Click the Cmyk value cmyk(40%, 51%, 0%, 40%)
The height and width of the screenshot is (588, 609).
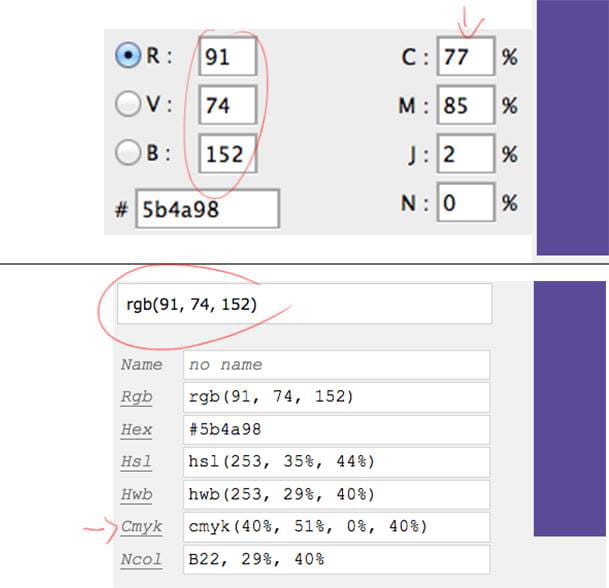[337, 527]
